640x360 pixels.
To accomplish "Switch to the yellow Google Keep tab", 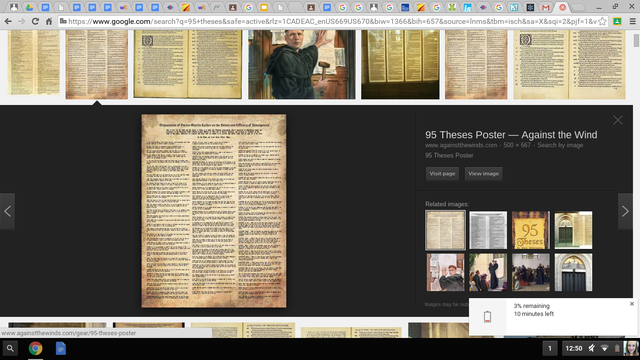I will [x=264, y=7].
